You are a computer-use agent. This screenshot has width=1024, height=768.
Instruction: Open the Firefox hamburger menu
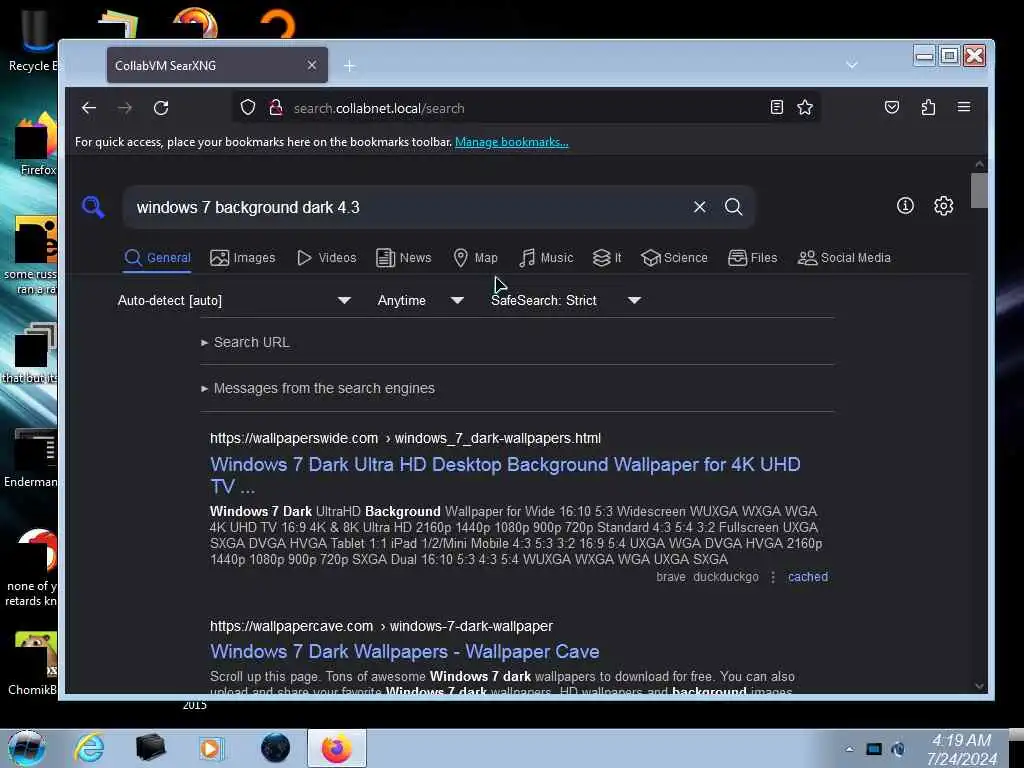(964, 107)
